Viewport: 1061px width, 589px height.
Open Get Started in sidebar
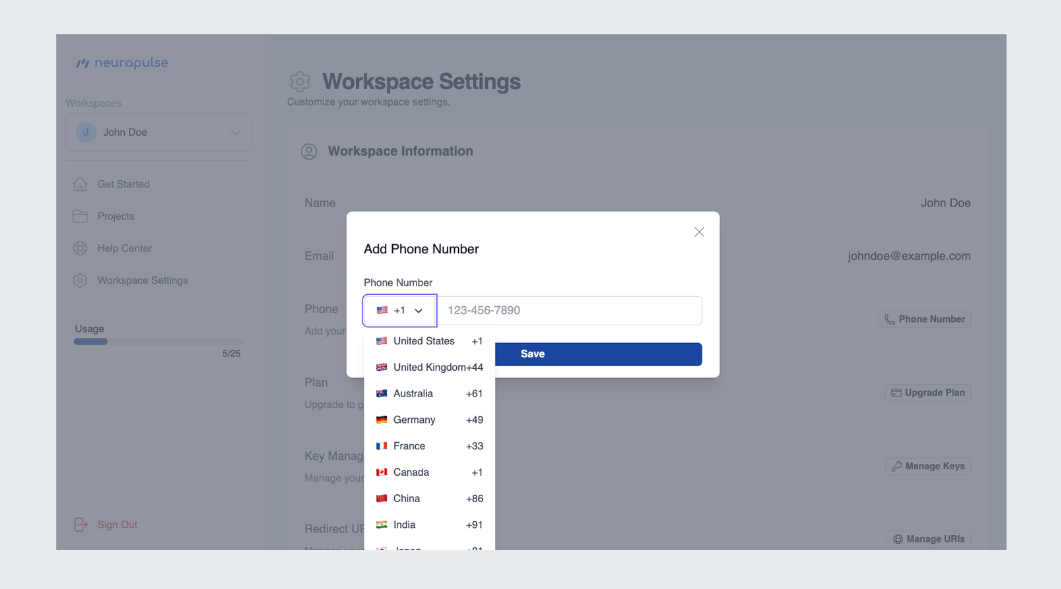[123, 184]
